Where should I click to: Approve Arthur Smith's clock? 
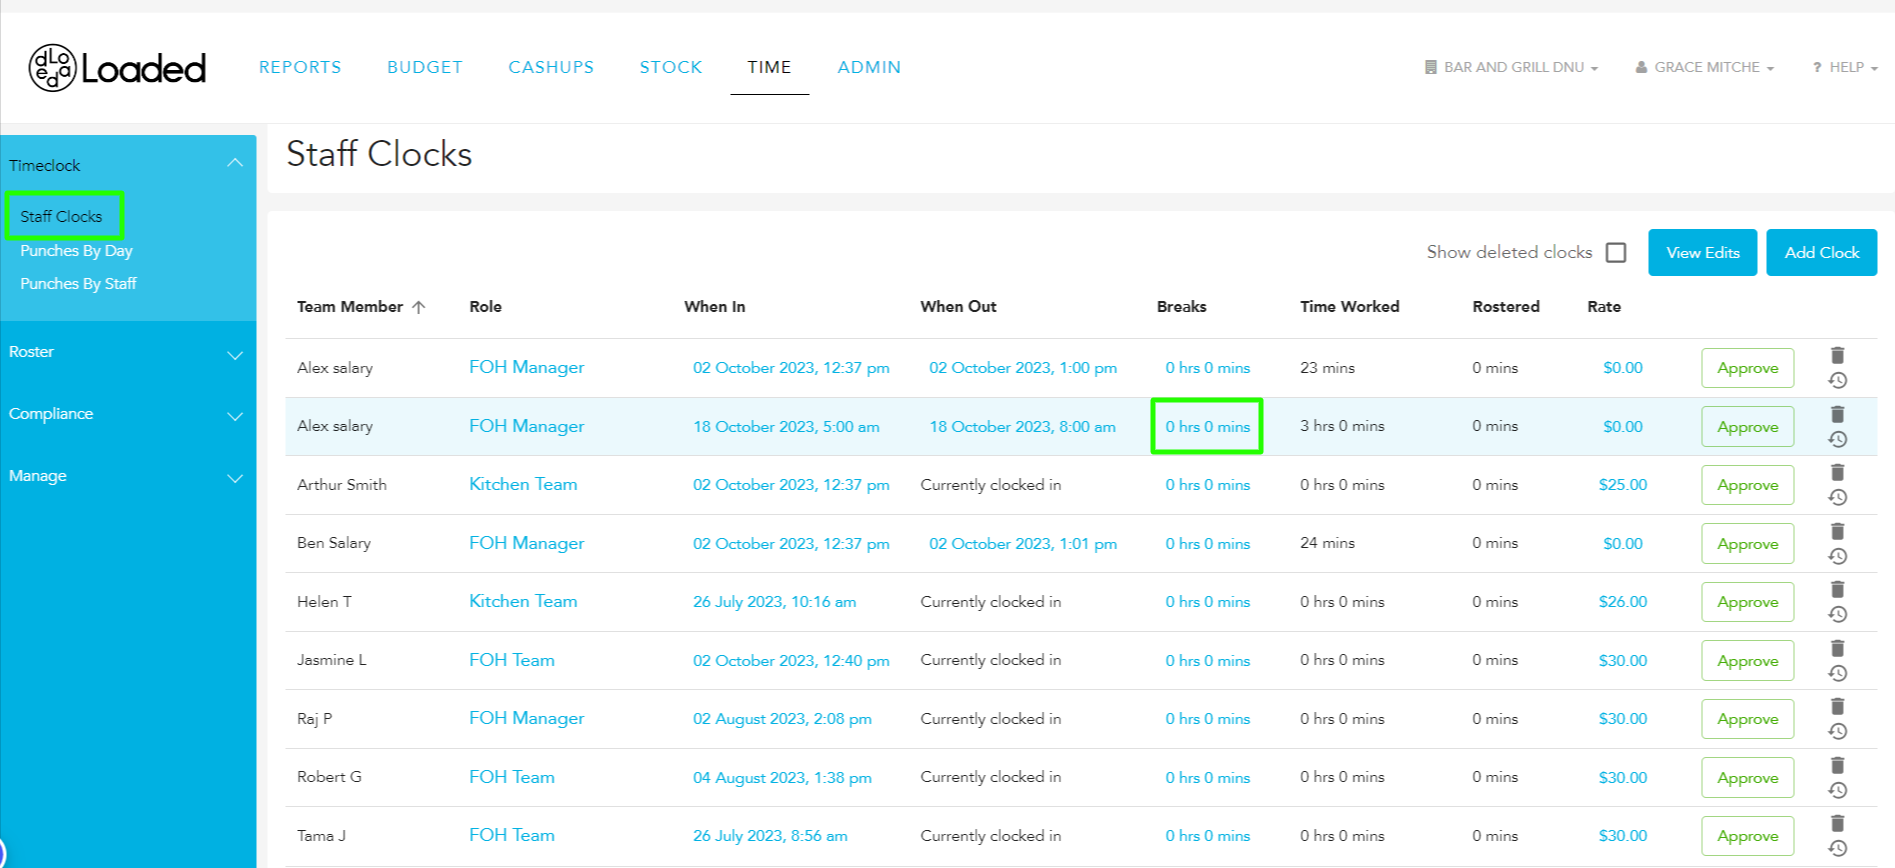coord(1747,485)
